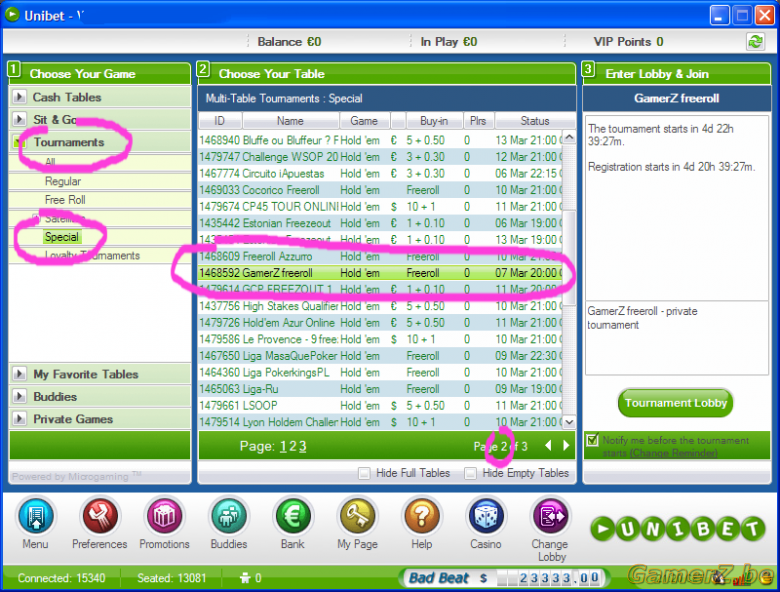Viewport: 780px width, 592px height.
Task: Open the Preferences tools icon
Action: point(99,517)
